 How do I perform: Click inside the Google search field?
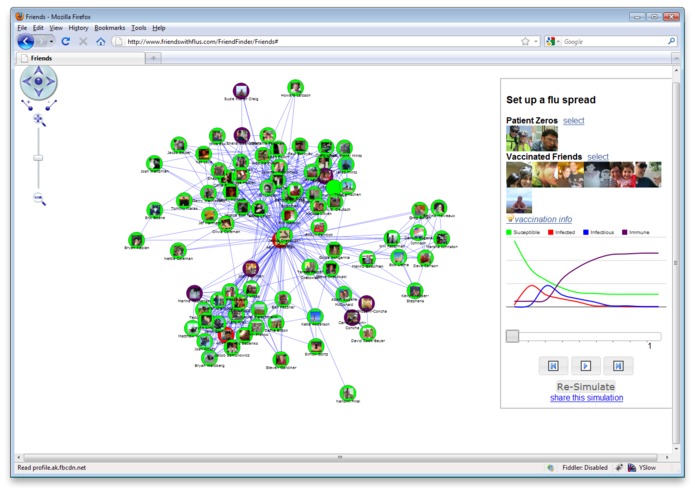click(614, 42)
